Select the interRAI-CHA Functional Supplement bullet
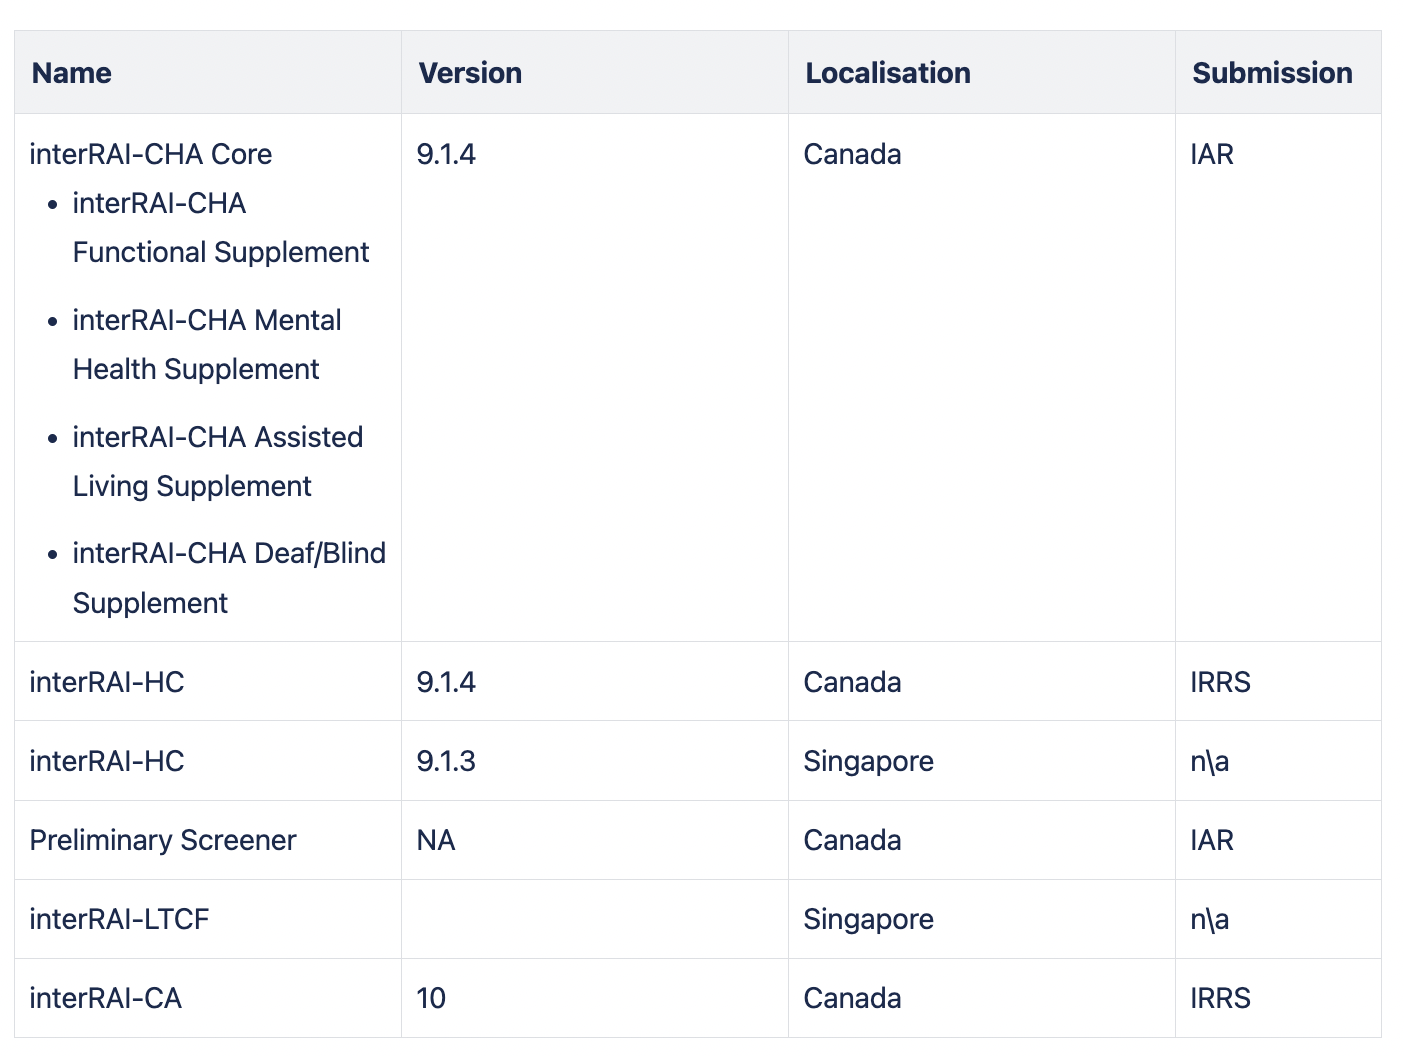The height and width of the screenshot is (1056, 1404). pyautogui.click(x=220, y=228)
